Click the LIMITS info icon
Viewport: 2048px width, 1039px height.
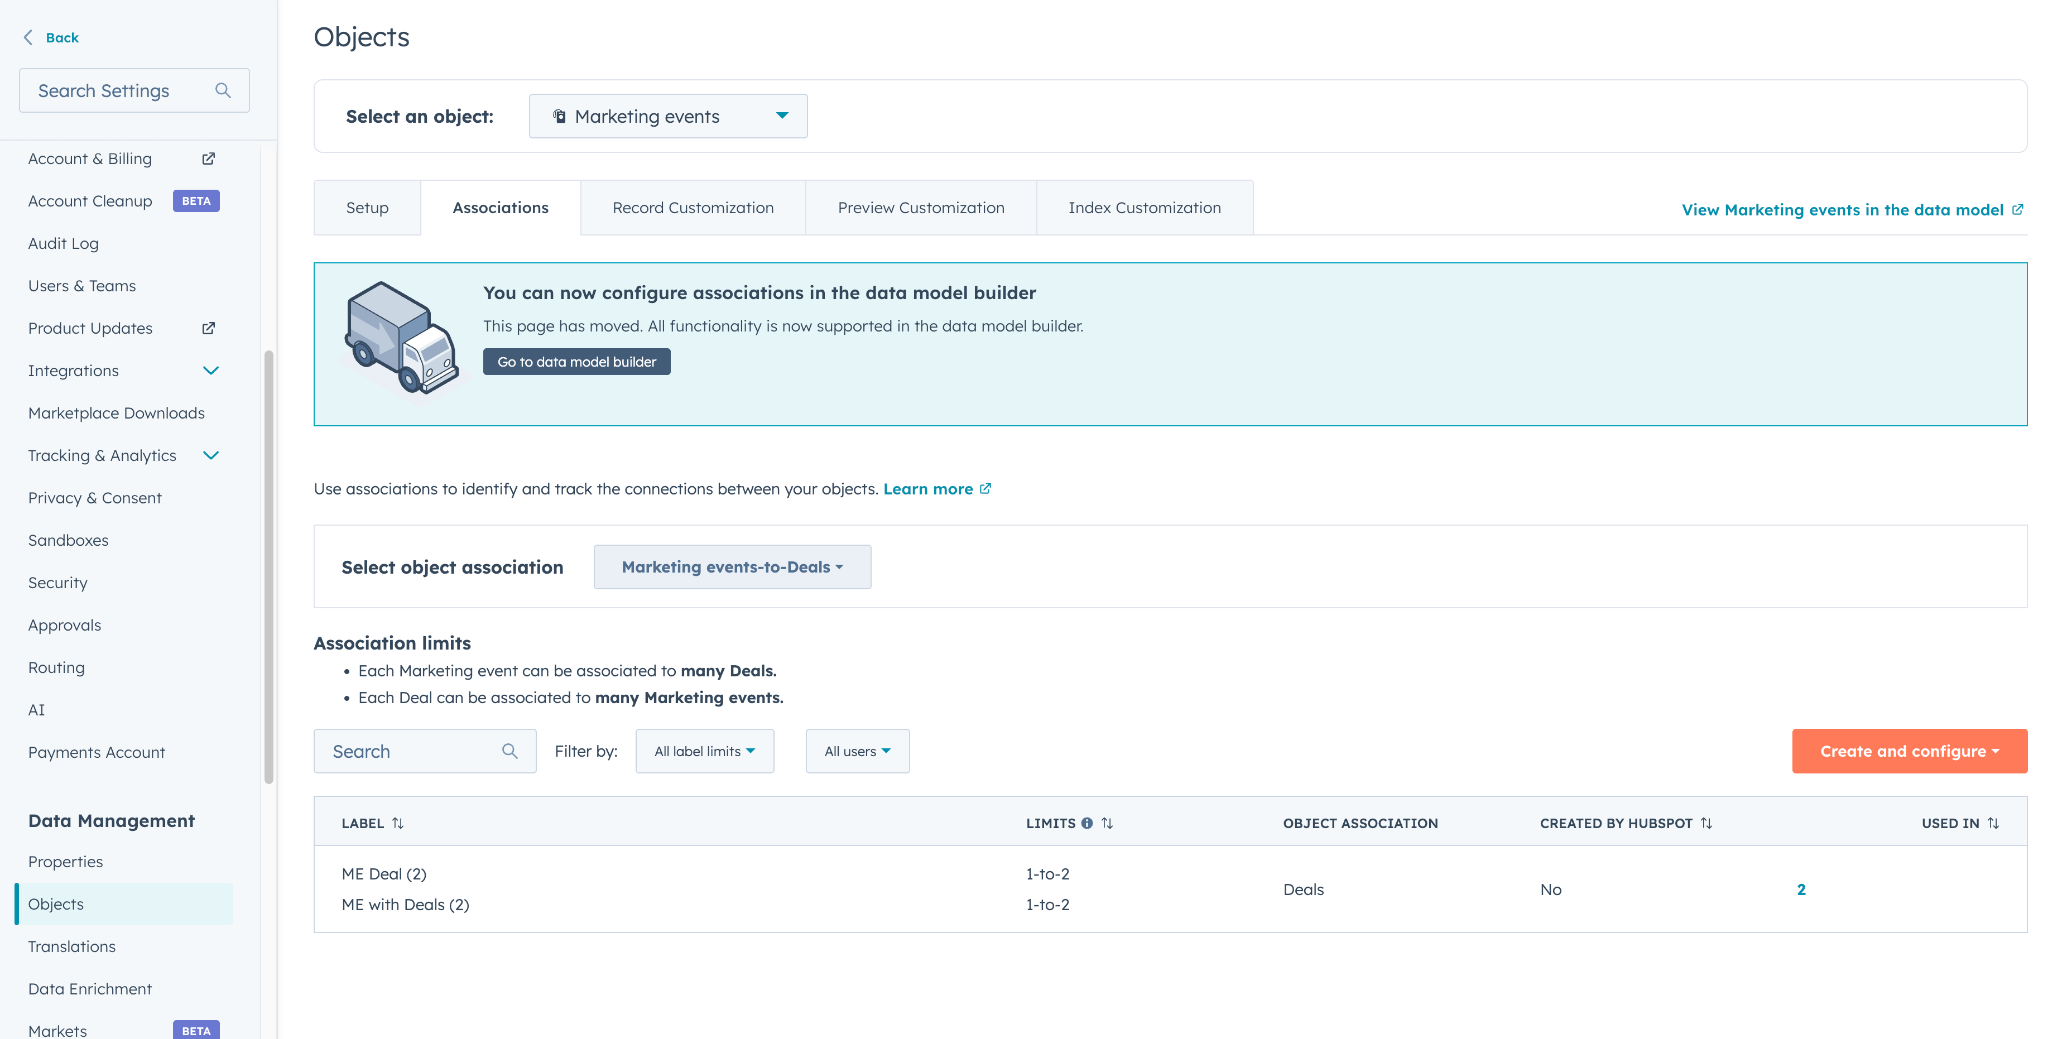click(1087, 823)
